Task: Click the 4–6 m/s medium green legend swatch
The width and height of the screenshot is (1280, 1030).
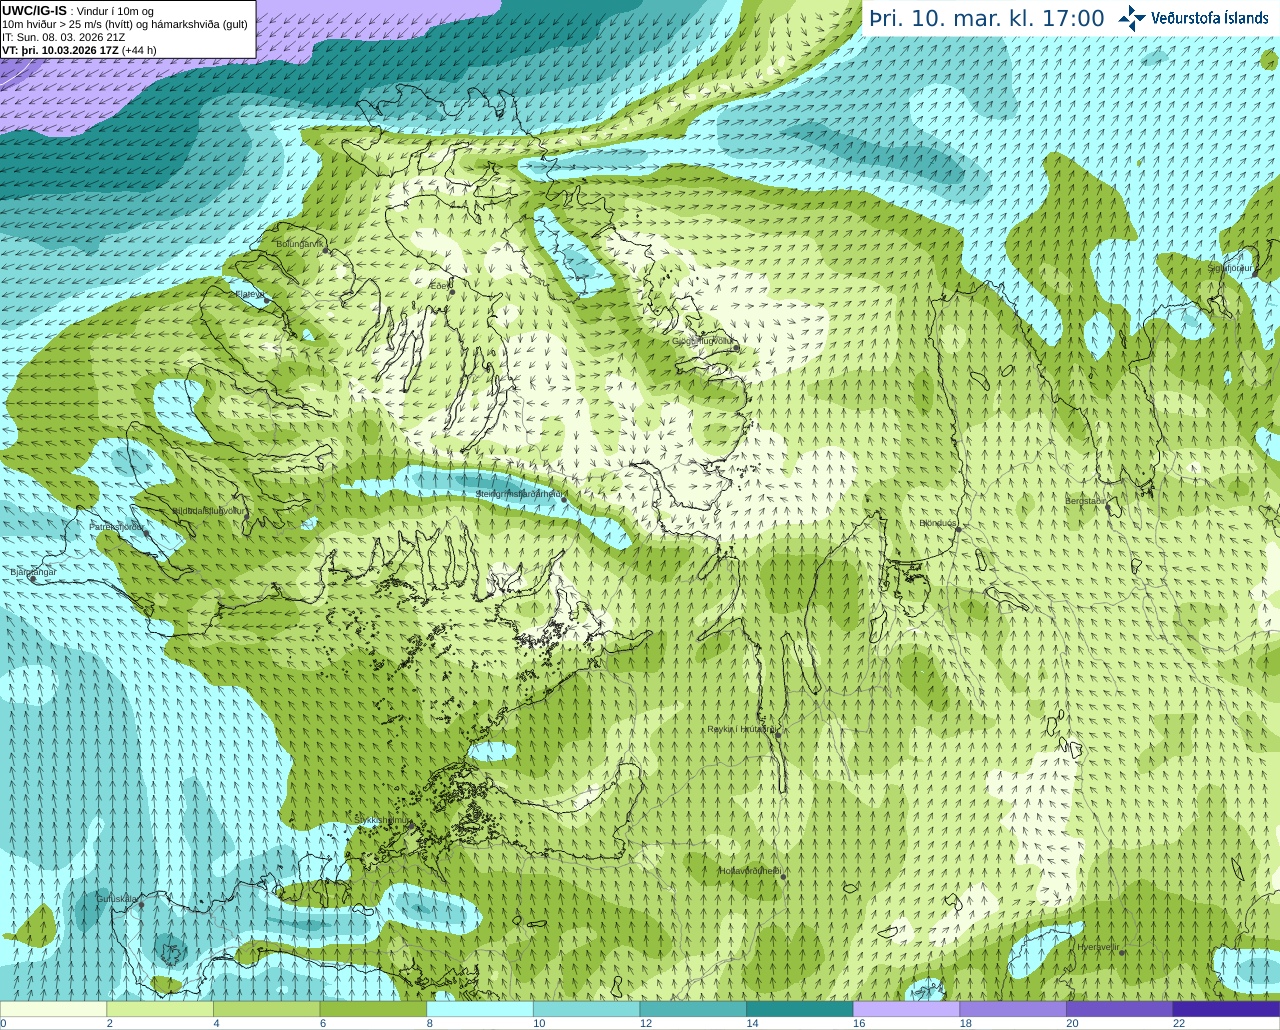Action: click(266, 1009)
